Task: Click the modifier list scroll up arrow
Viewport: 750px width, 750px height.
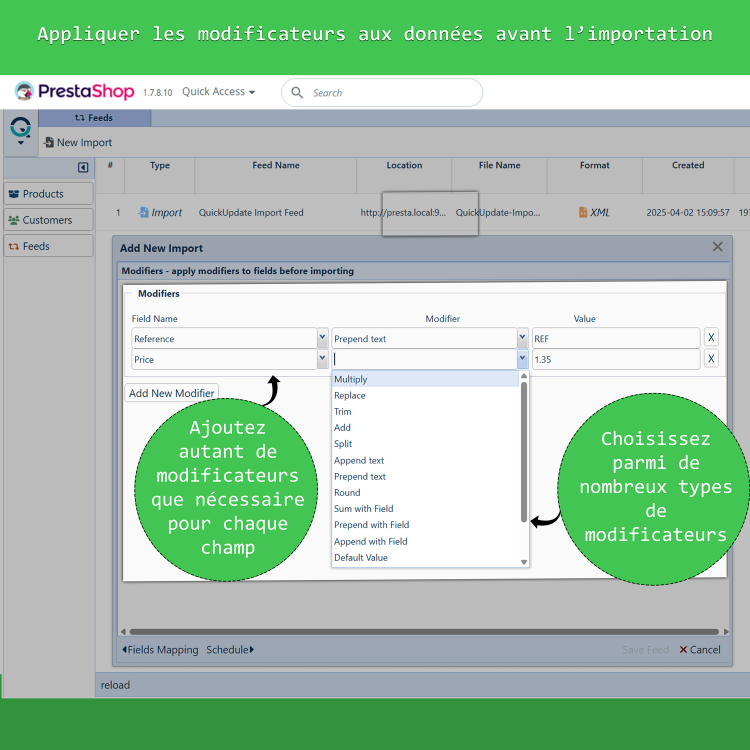Action: pos(524,376)
